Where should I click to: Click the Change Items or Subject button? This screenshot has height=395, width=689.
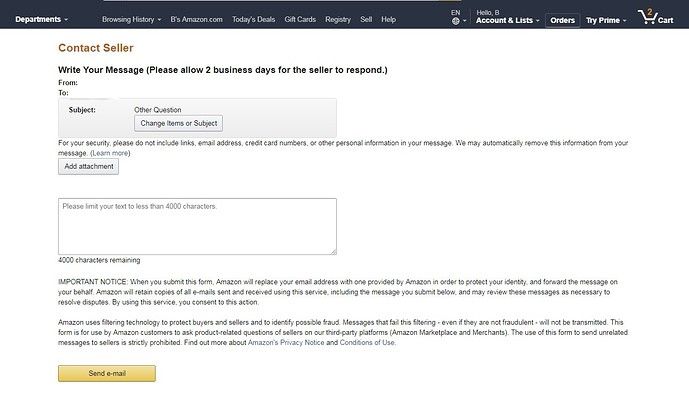click(x=178, y=123)
